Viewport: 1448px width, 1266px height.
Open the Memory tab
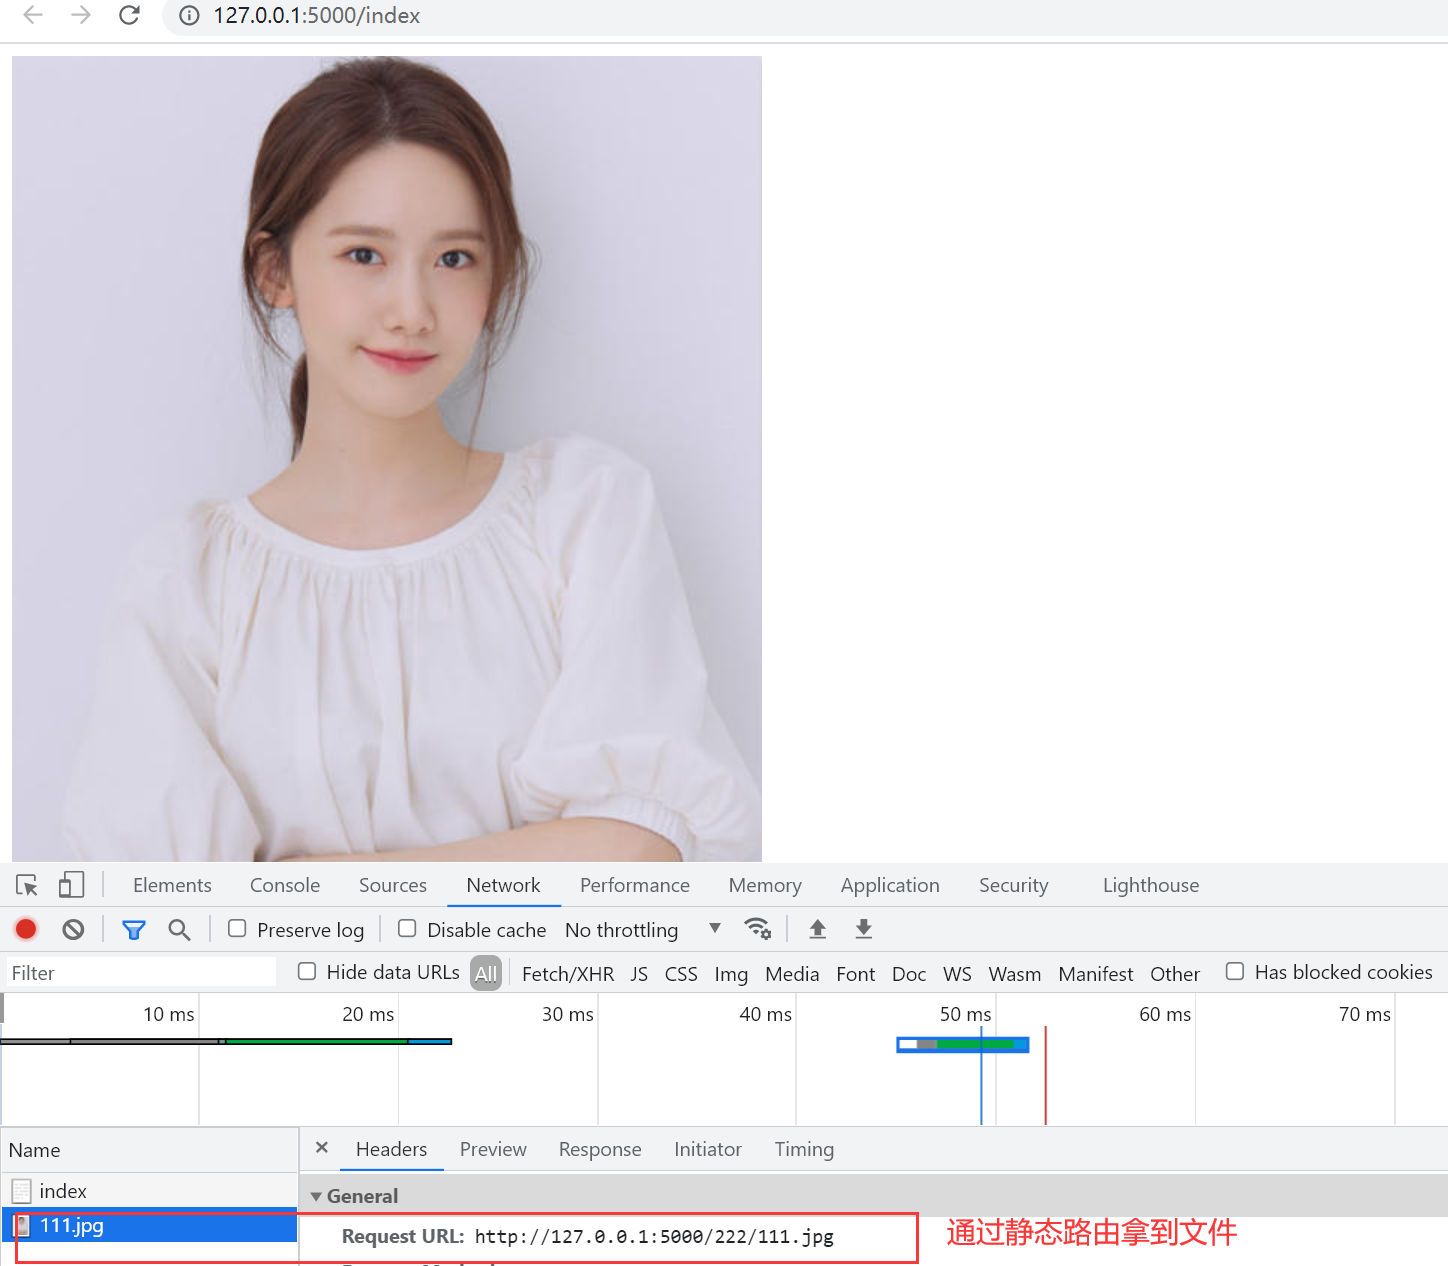[765, 885]
